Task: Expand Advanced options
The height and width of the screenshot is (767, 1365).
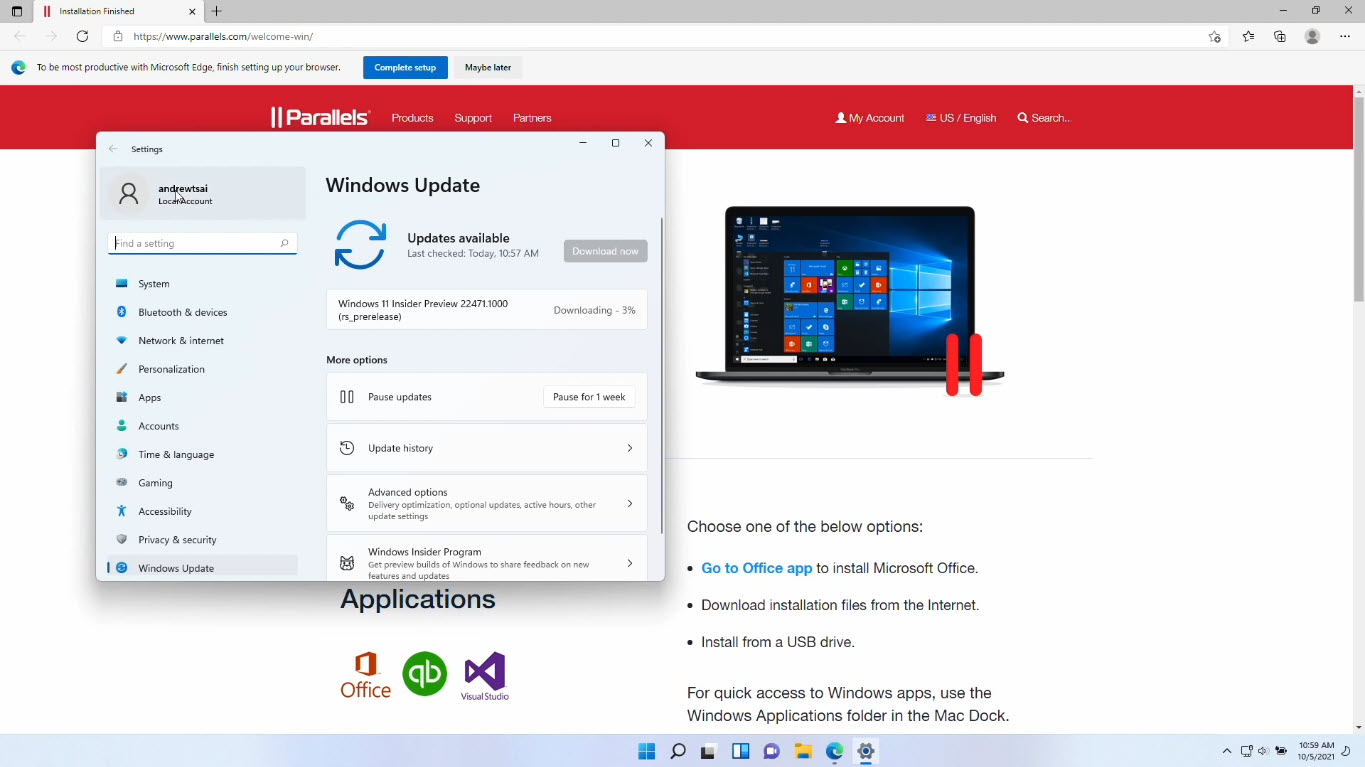Action: click(487, 504)
